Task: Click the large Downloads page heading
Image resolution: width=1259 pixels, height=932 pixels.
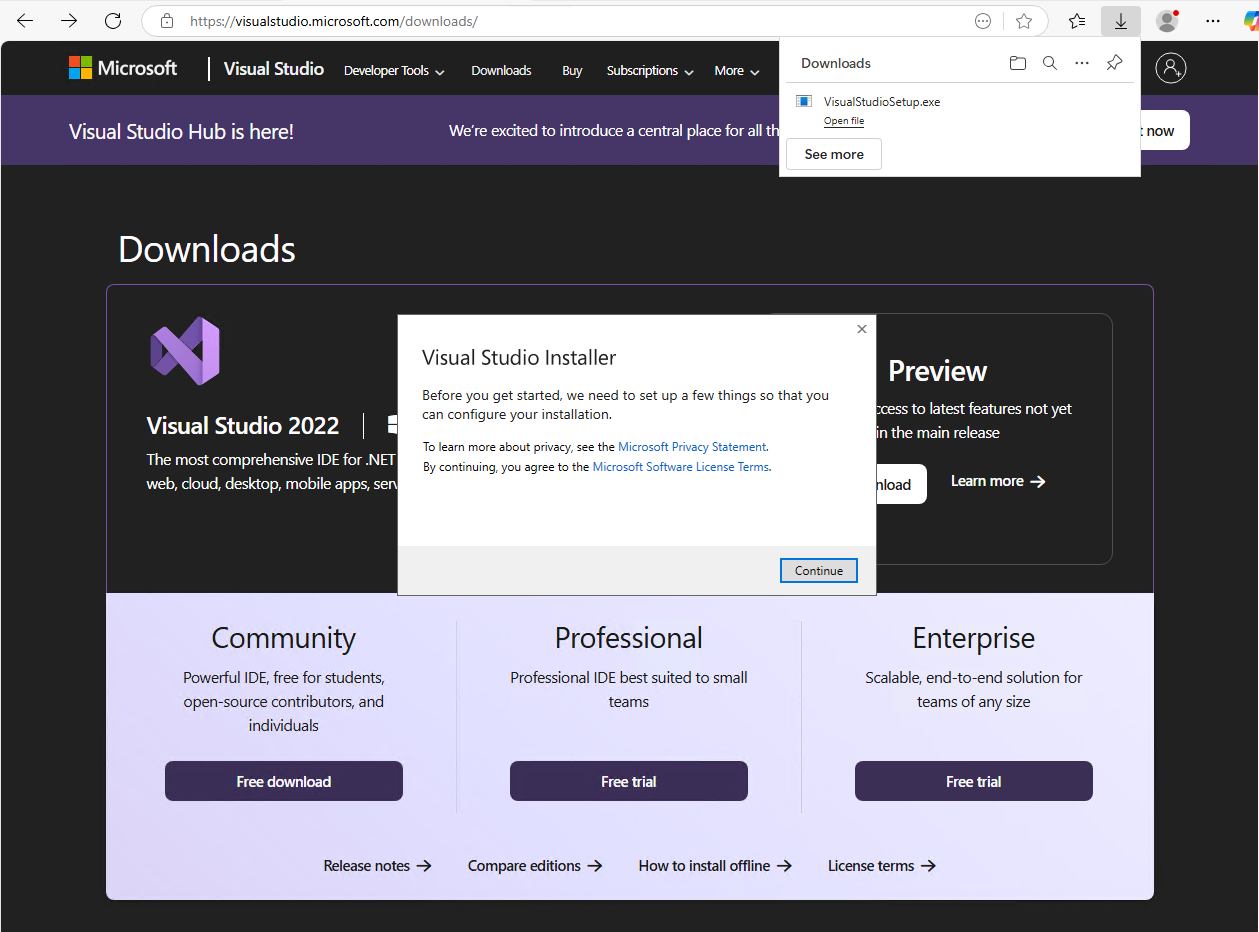Action: [x=207, y=249]
